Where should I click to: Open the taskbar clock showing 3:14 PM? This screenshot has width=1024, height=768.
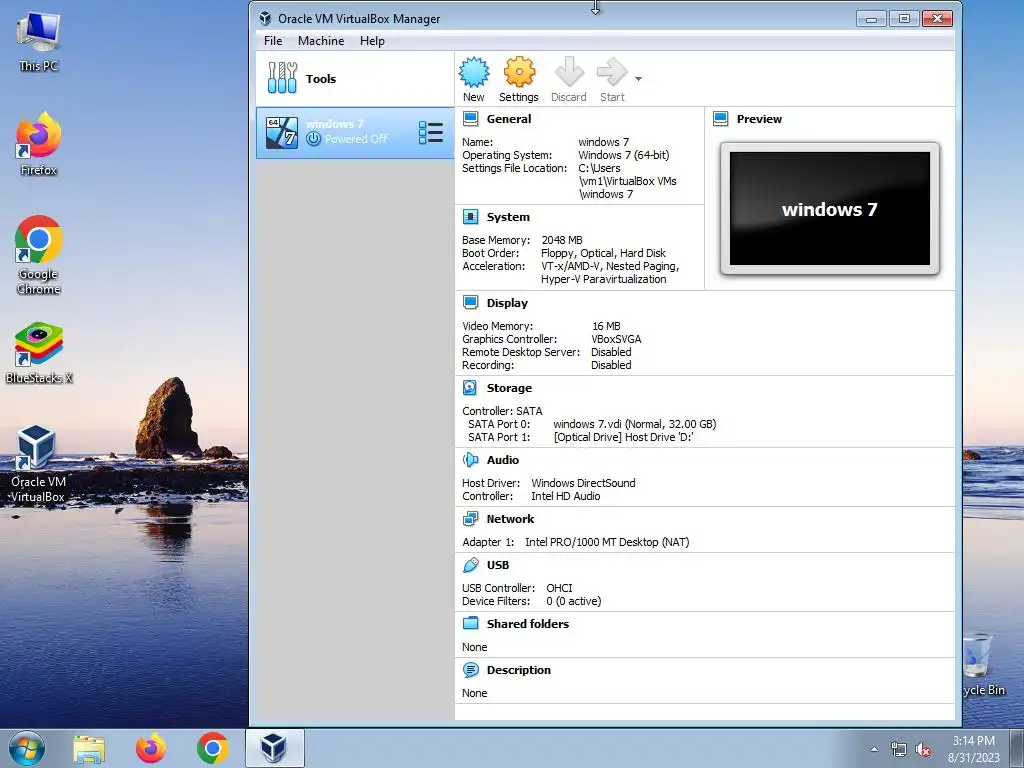click(974, 749)
